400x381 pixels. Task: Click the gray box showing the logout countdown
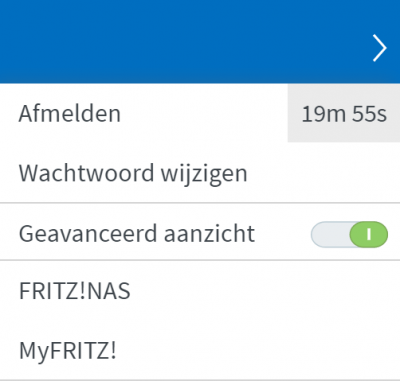[x=344, y=113]
